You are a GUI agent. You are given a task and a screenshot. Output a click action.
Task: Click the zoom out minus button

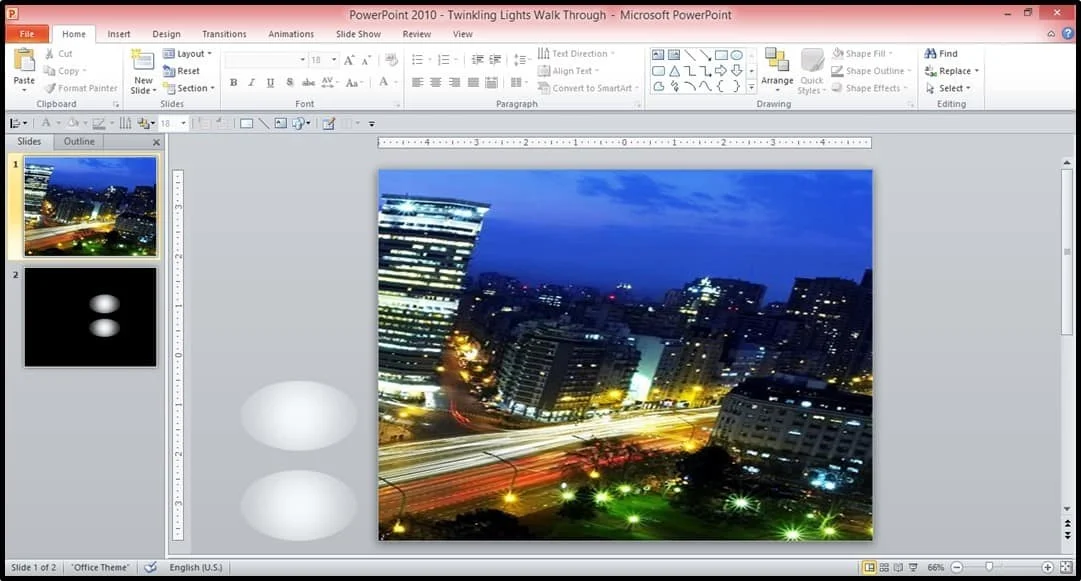point(956,567)
